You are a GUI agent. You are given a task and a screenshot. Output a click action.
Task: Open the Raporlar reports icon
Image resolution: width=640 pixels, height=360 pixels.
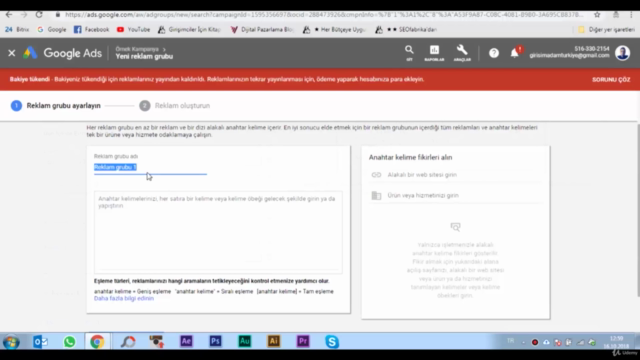coord(434,53)
